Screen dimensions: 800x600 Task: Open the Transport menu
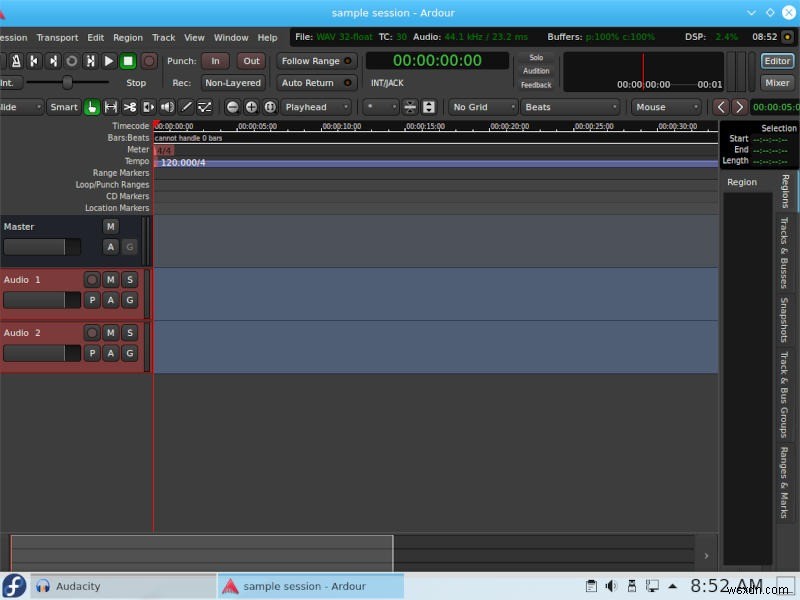point(57,38)
